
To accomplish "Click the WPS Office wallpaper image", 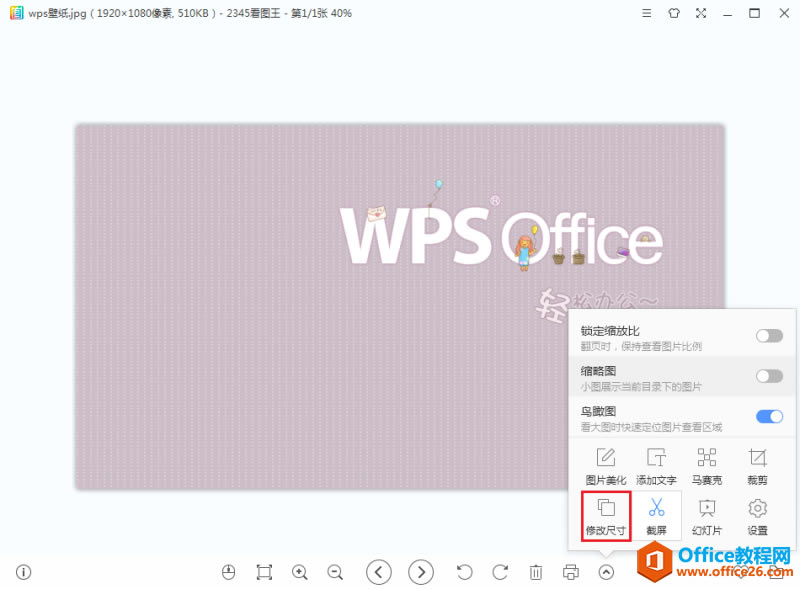I will pyautogui.click(x=399, y=306).
